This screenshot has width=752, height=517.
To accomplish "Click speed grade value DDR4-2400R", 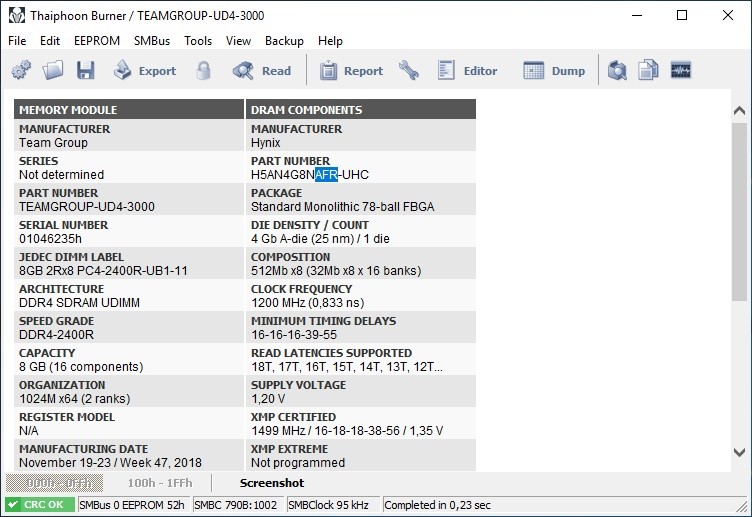I will pyautogui.click(x=57, y=335).
